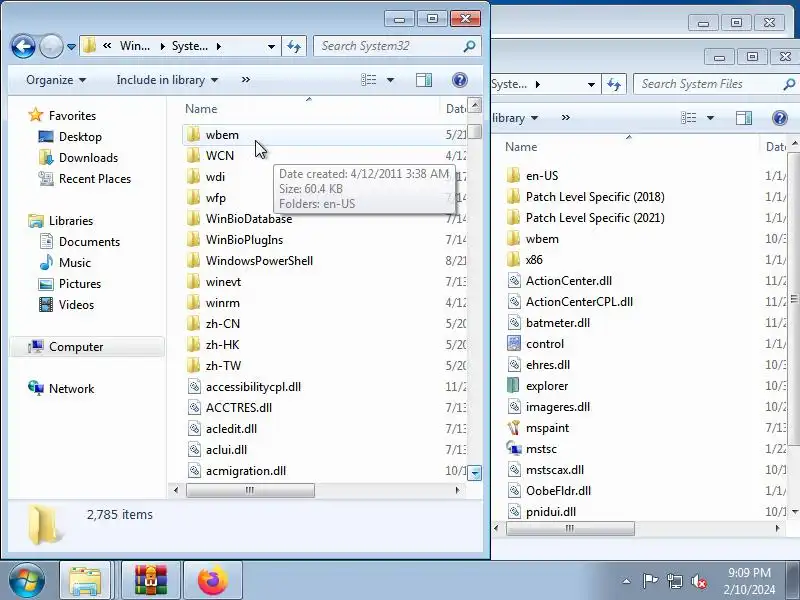Click the Back arrow in System32 window
The width and height of the screenshot is (800, 600).
coord(23,46)
